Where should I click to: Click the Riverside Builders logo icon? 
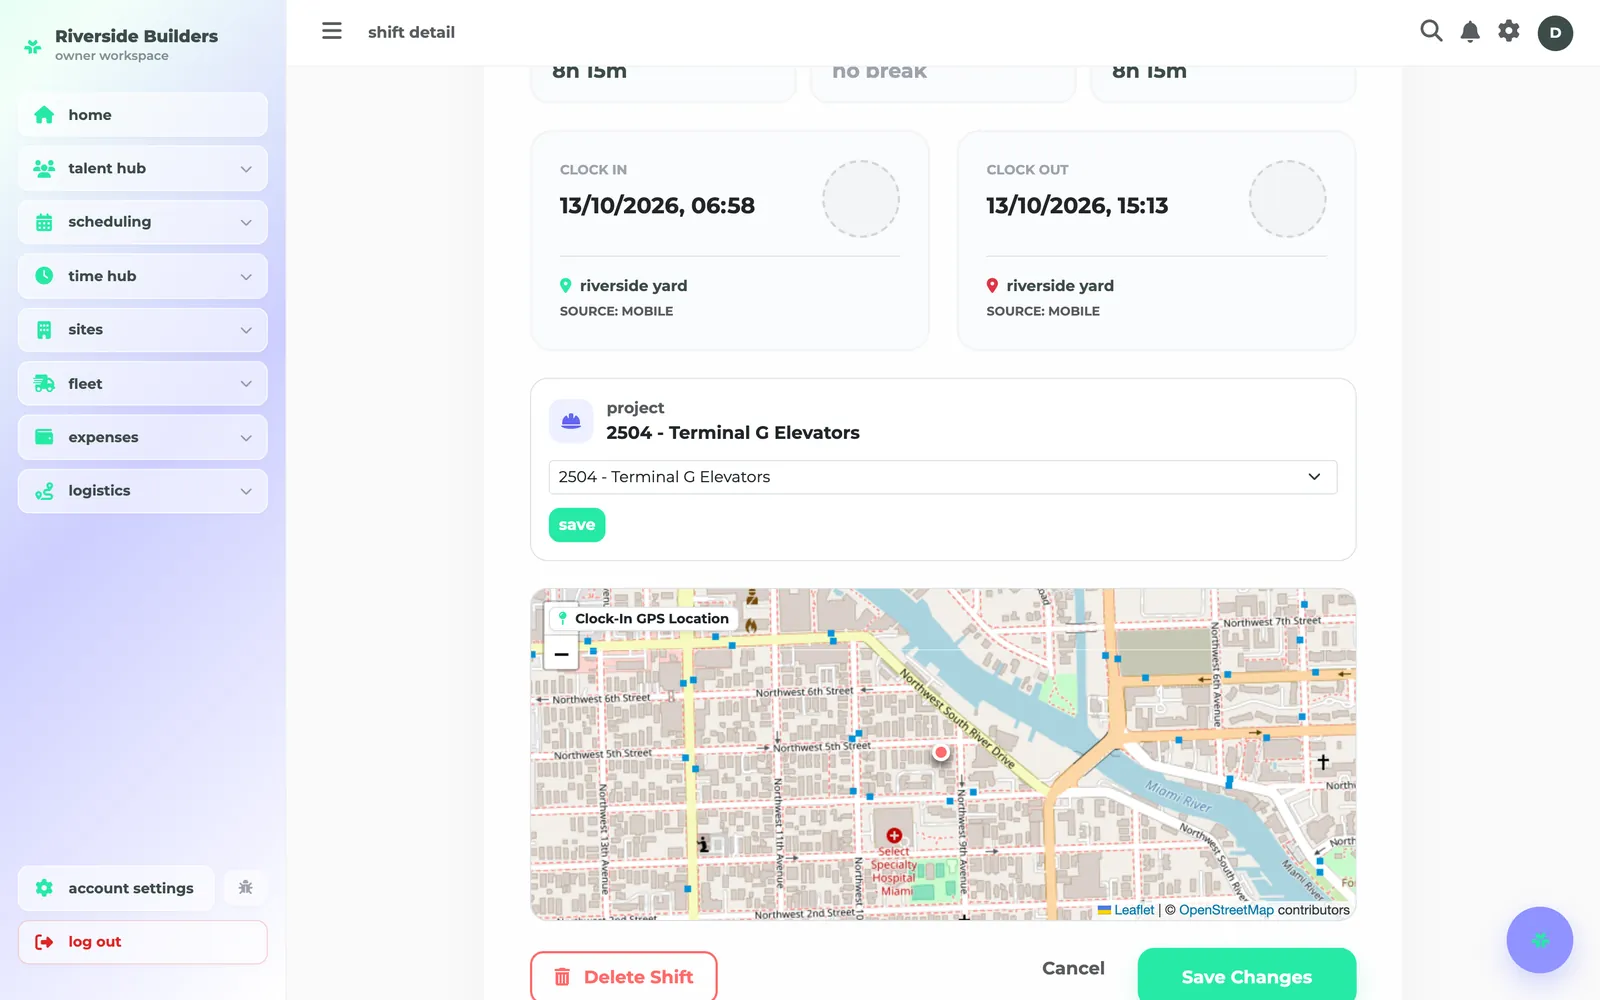pos(33,46)
